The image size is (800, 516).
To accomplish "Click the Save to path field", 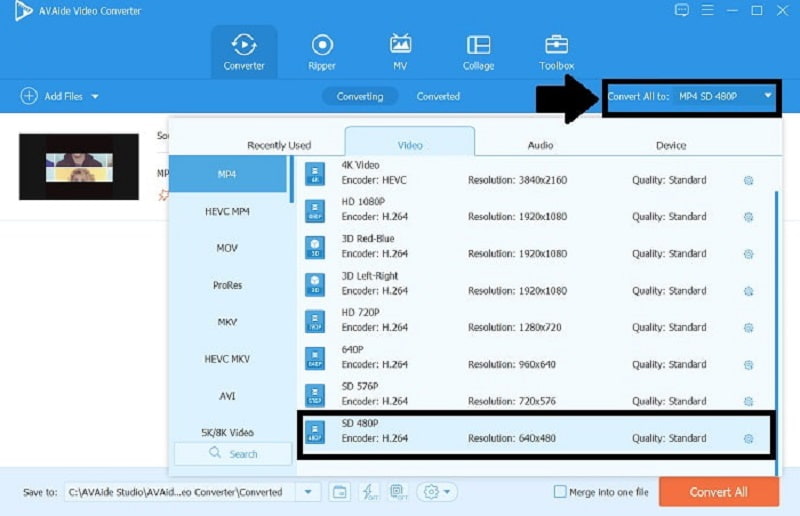I will point(180,492).
